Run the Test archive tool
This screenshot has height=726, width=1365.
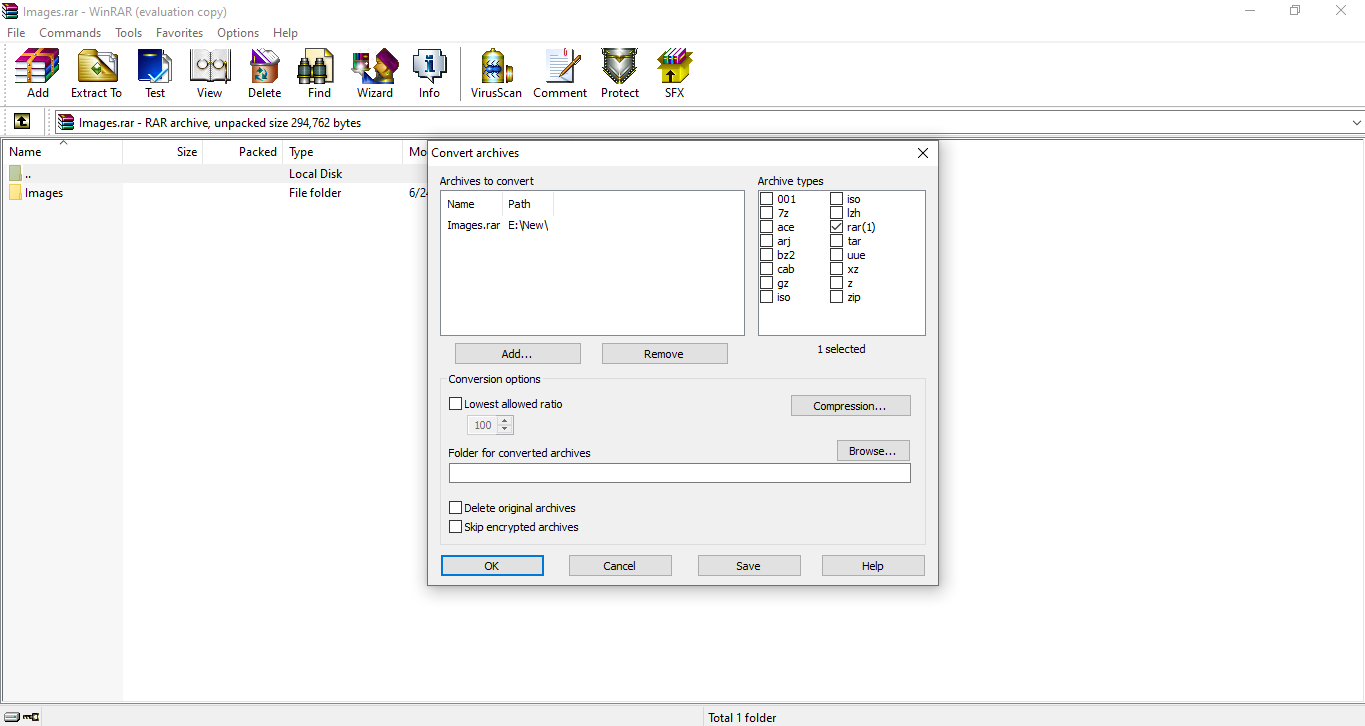click(155, 70)
